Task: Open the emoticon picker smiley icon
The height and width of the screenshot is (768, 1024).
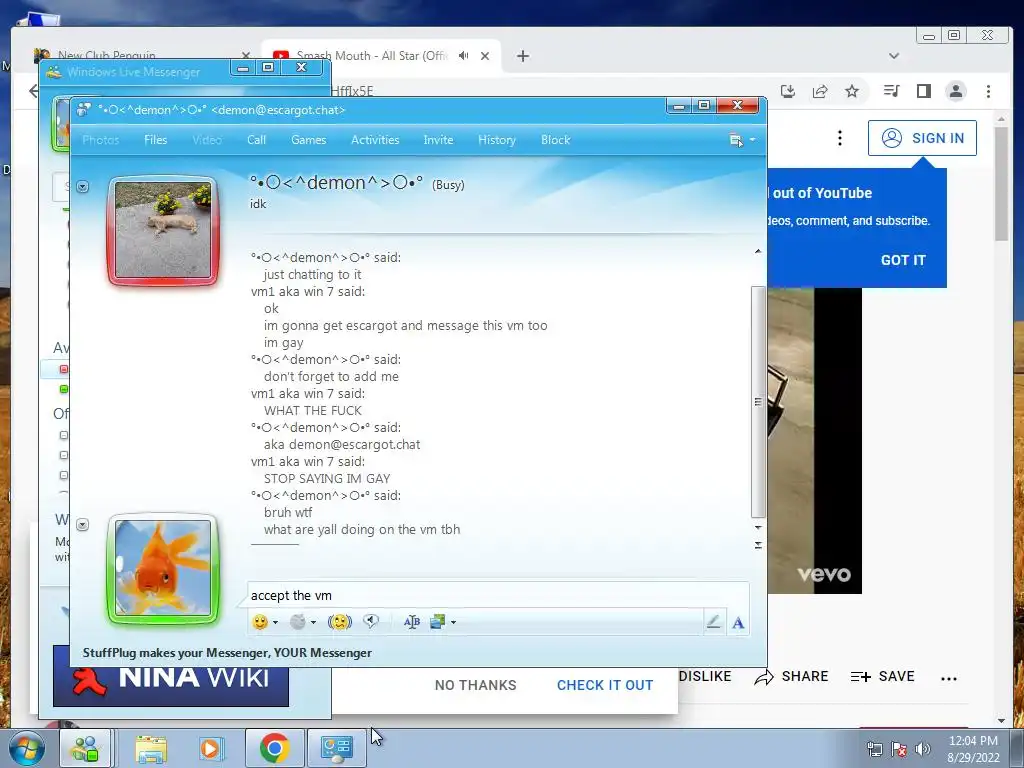Action: tap(260, 622)
